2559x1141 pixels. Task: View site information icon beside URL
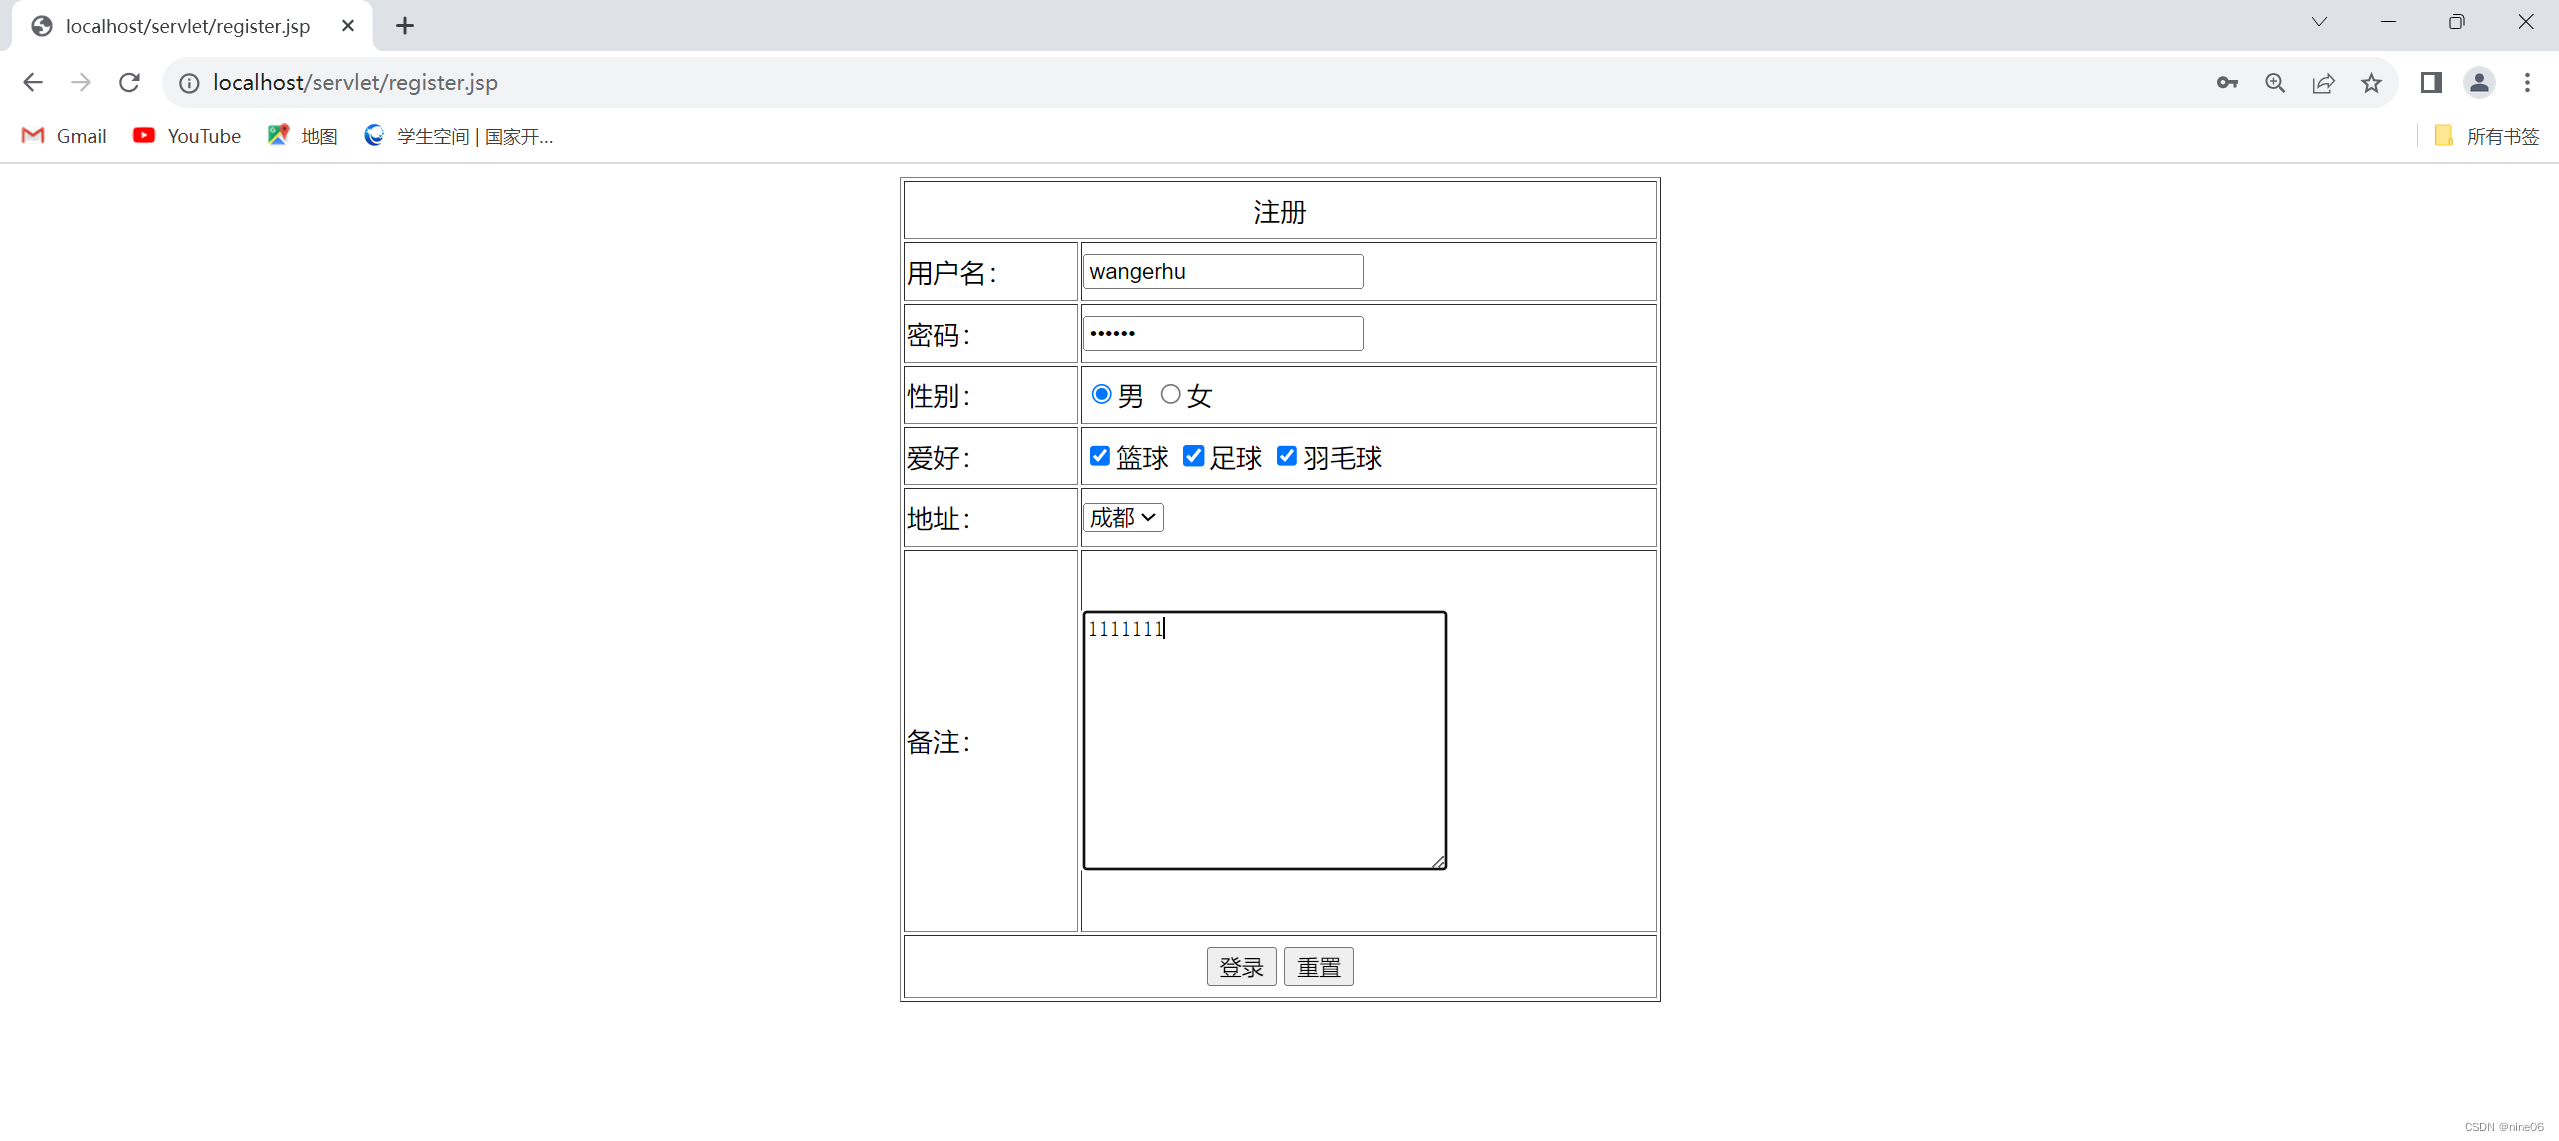(189, 83)
